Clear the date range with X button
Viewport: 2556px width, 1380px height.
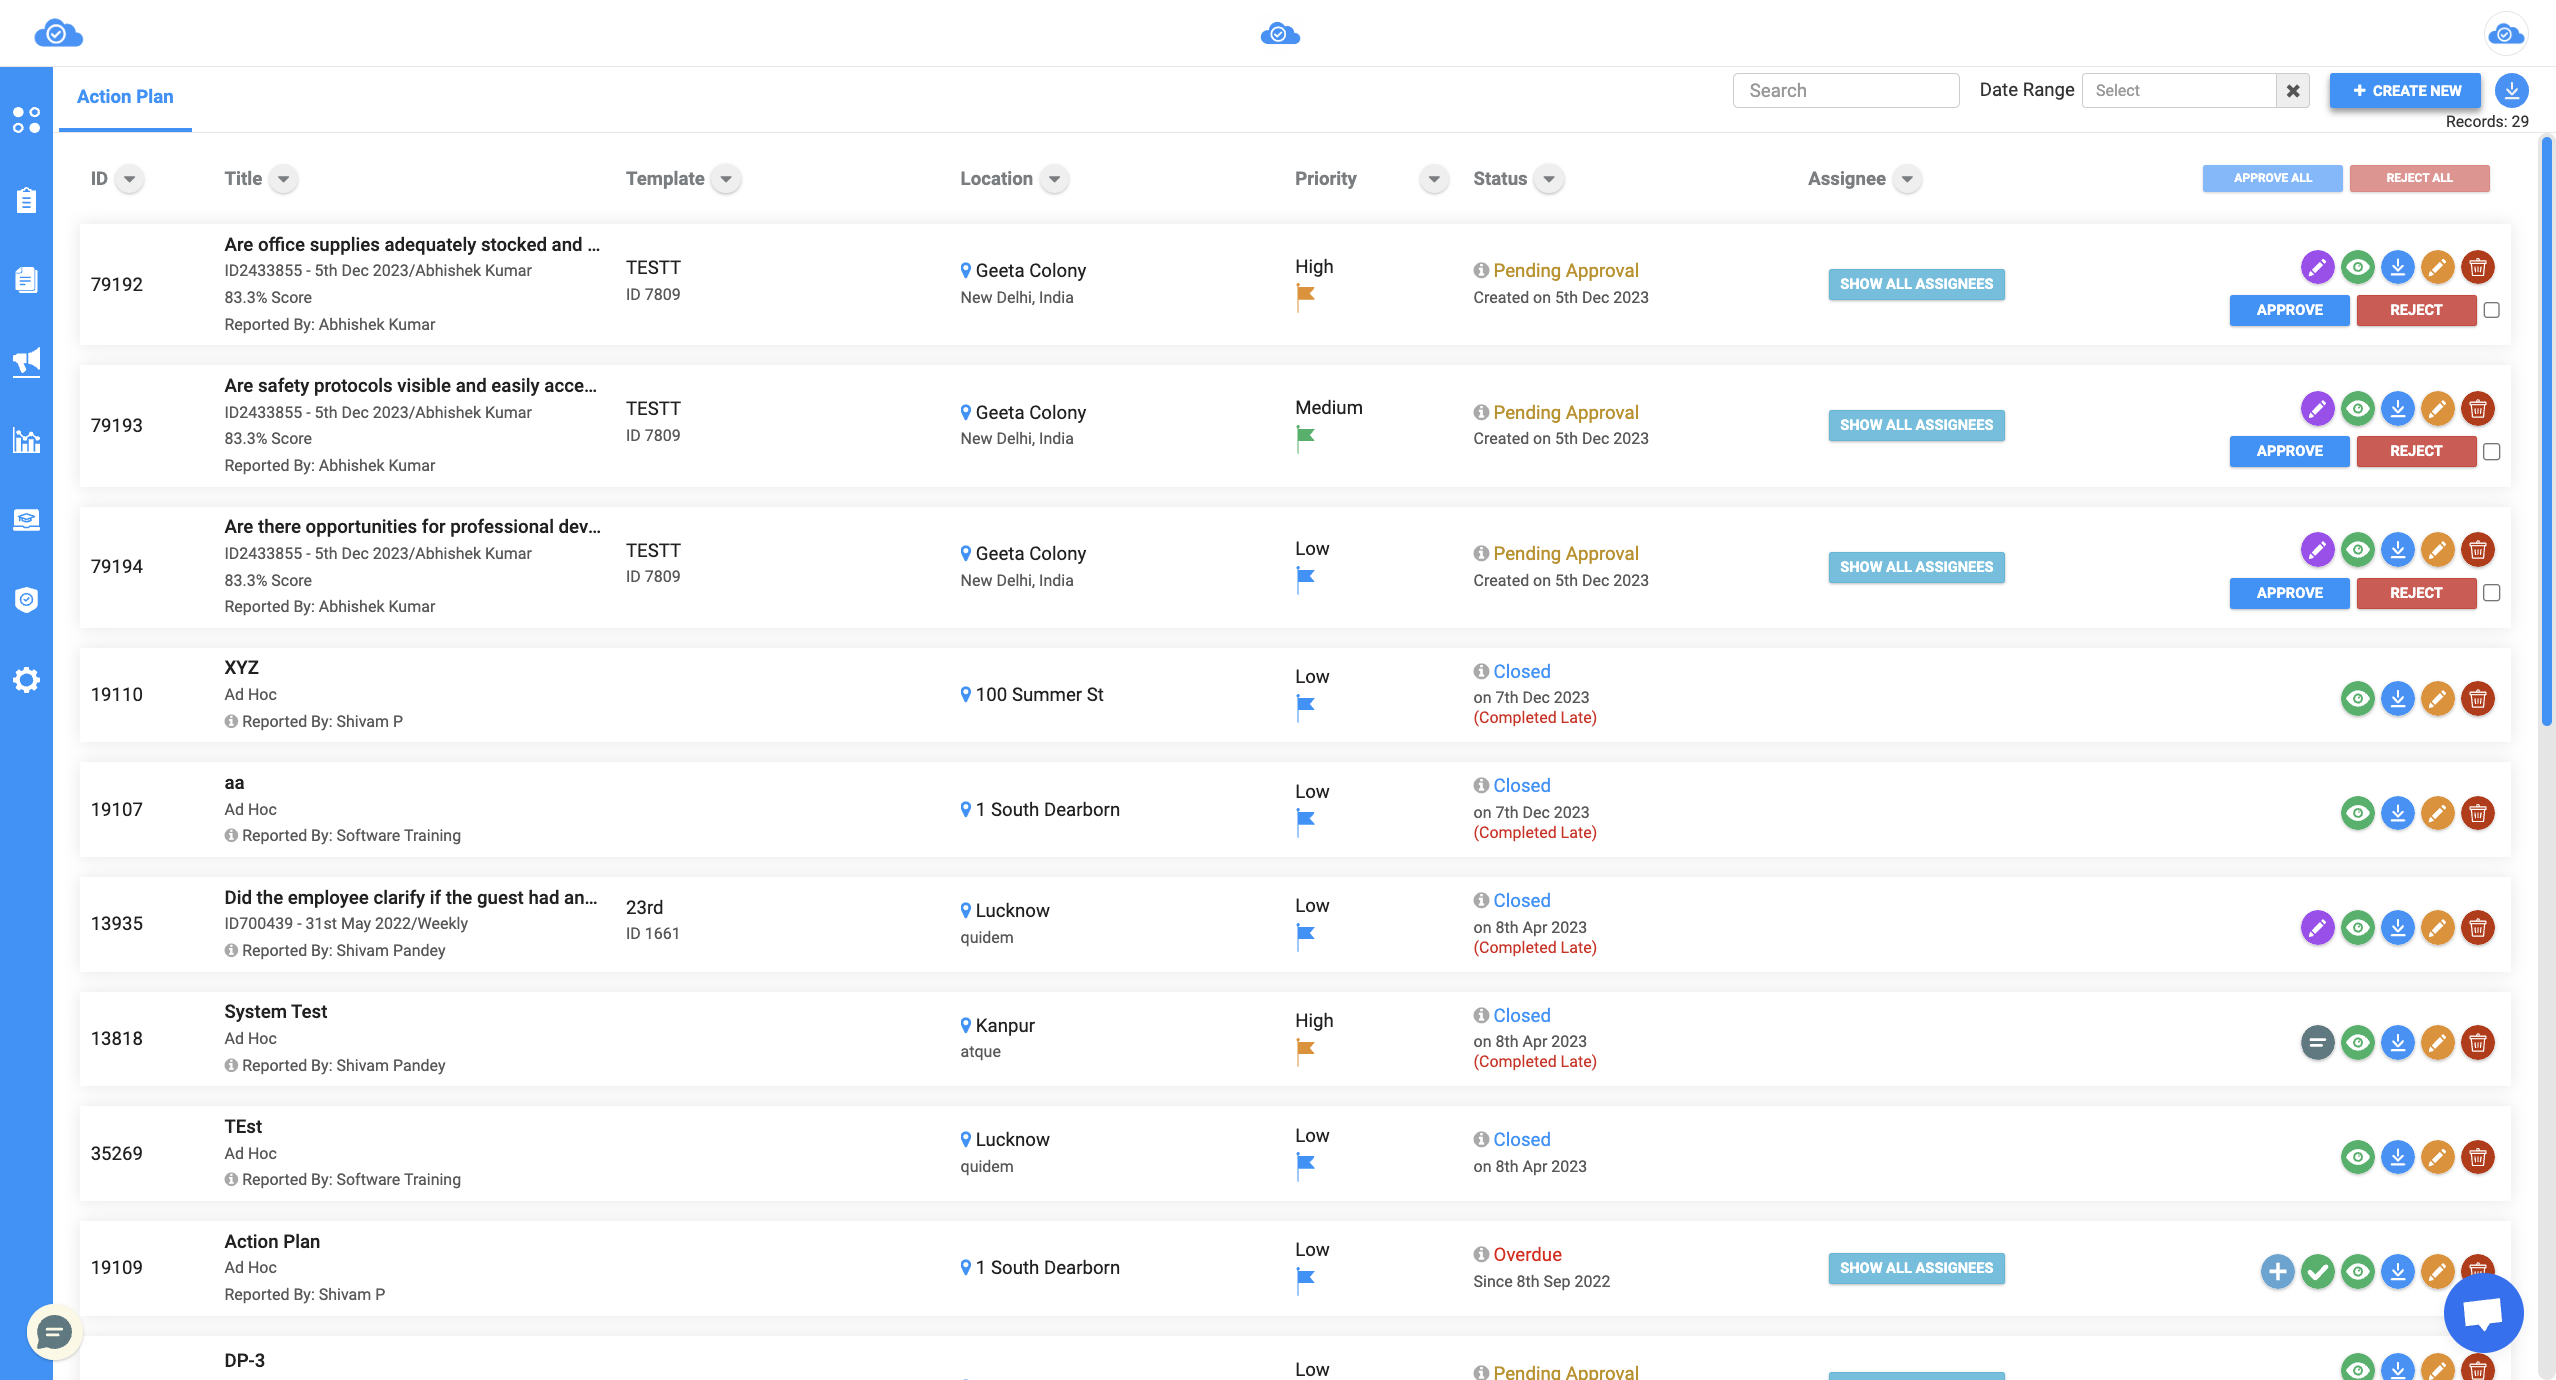[x=2293, y=90]
